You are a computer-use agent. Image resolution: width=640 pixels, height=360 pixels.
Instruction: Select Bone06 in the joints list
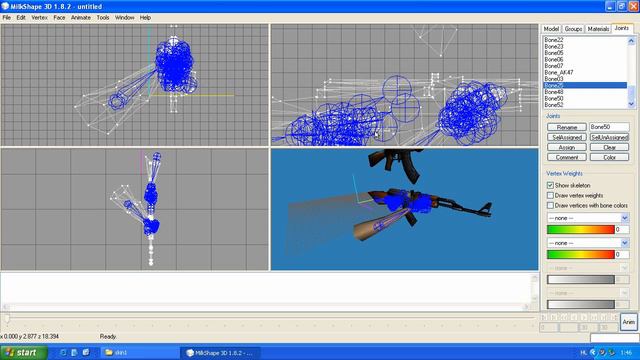pyautogui.click(x=585, y=59)
